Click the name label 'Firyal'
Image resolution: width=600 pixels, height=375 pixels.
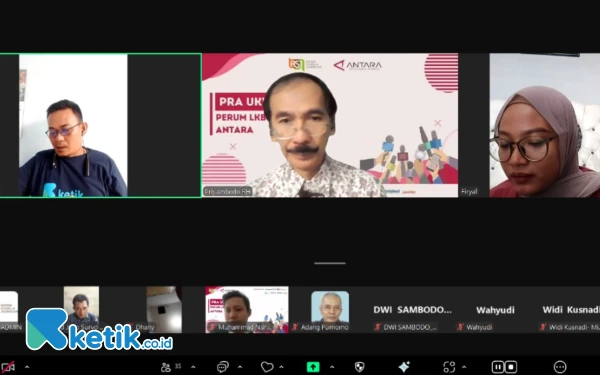click(x=469, y=192)
